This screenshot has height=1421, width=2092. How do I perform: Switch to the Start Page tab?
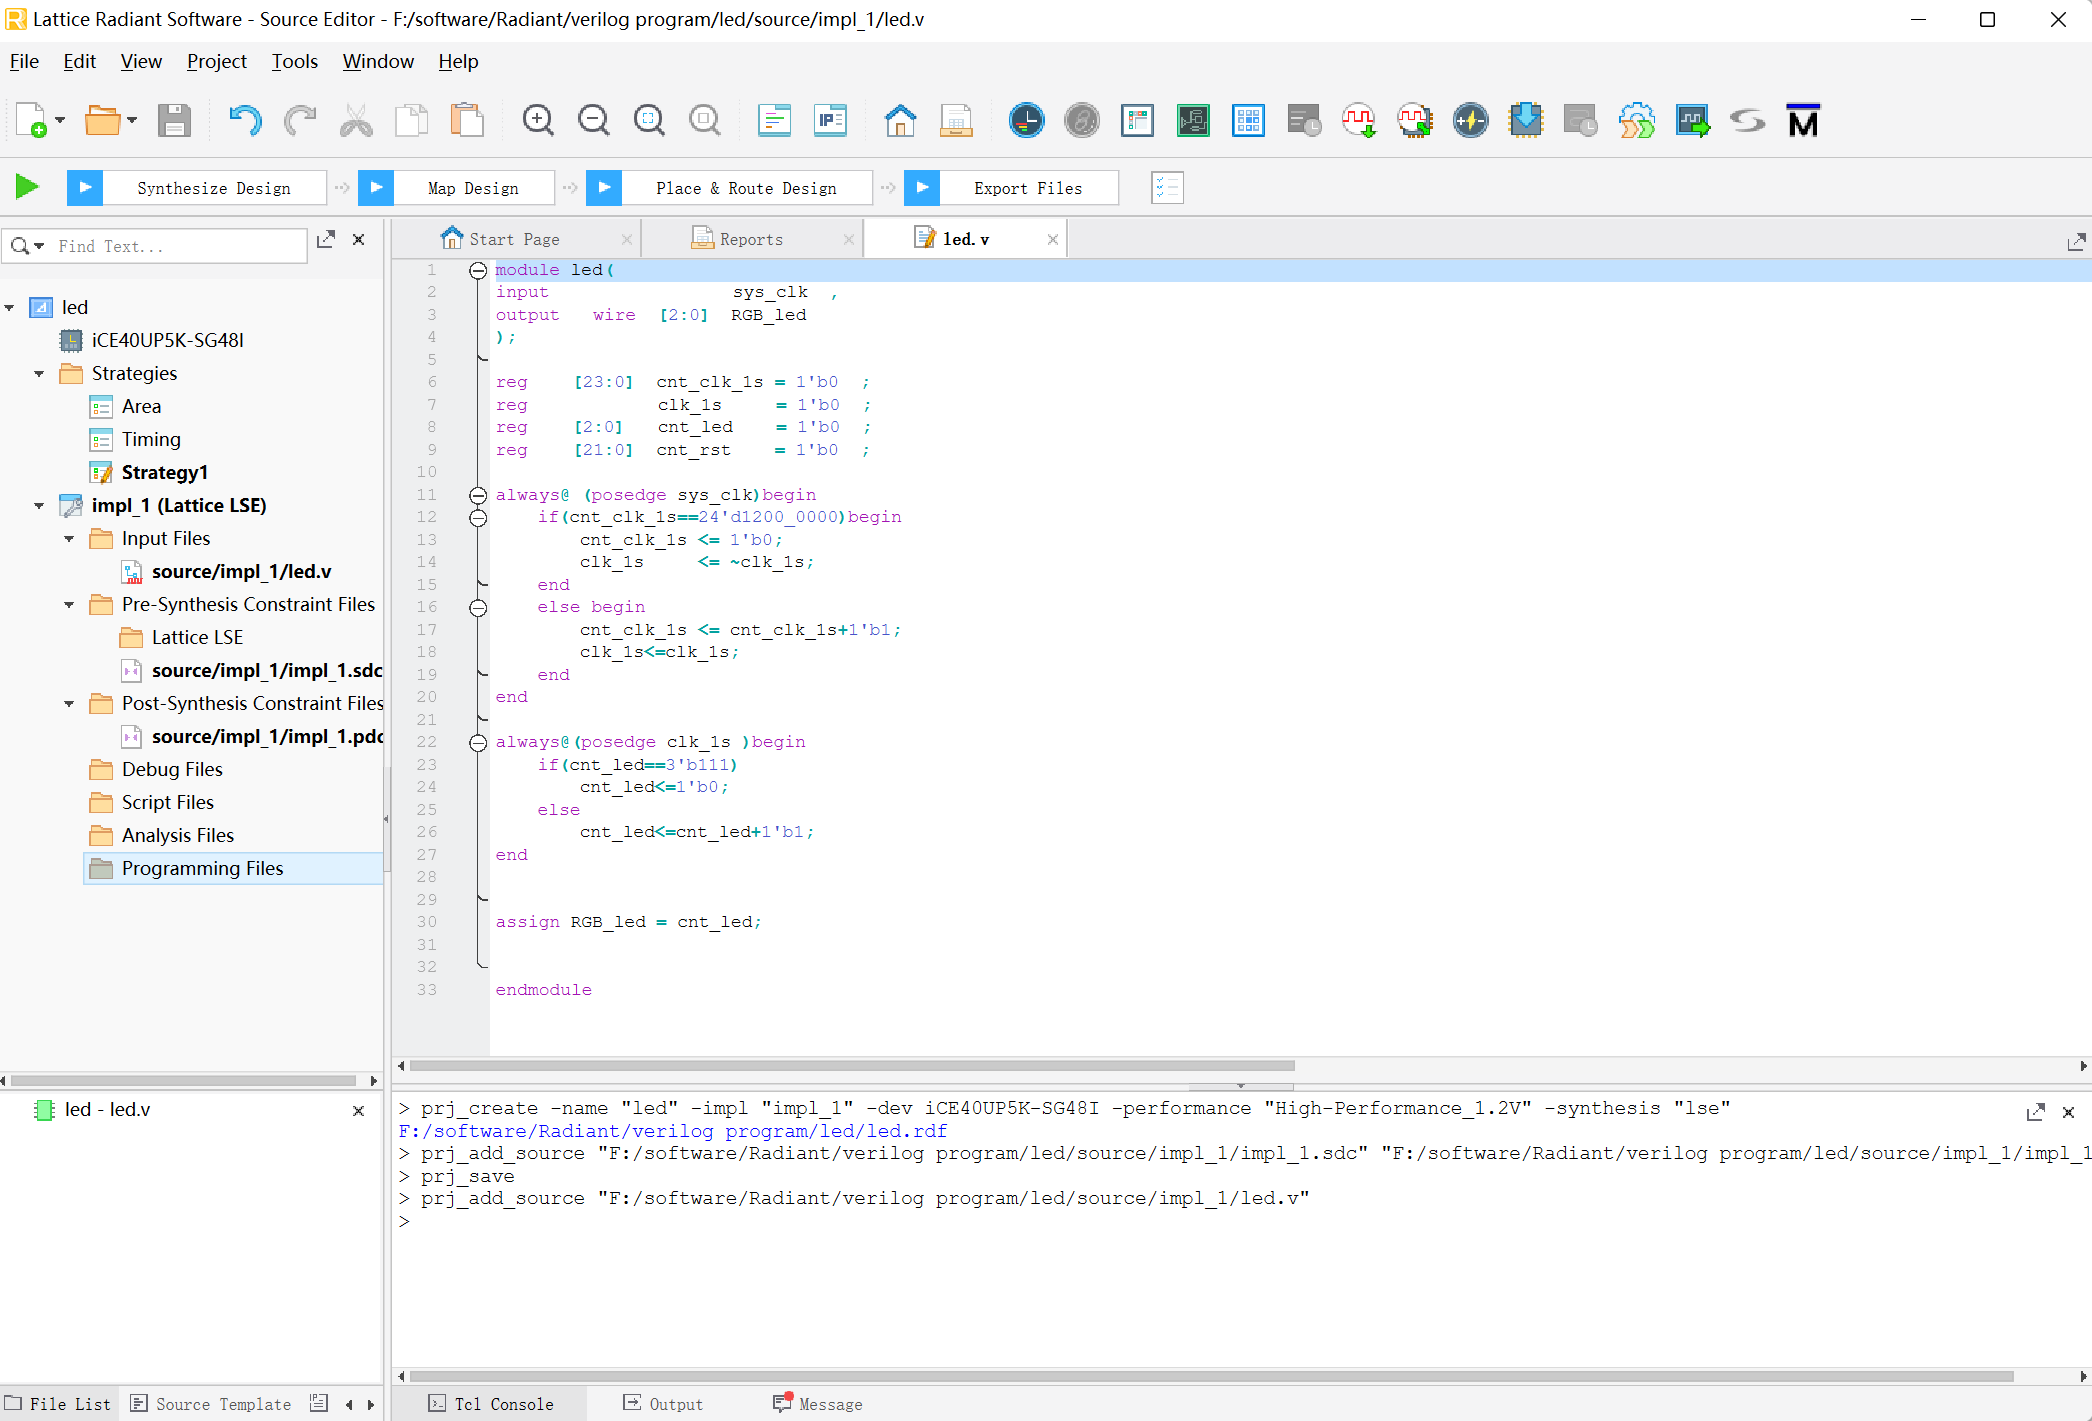click(514, 239)
